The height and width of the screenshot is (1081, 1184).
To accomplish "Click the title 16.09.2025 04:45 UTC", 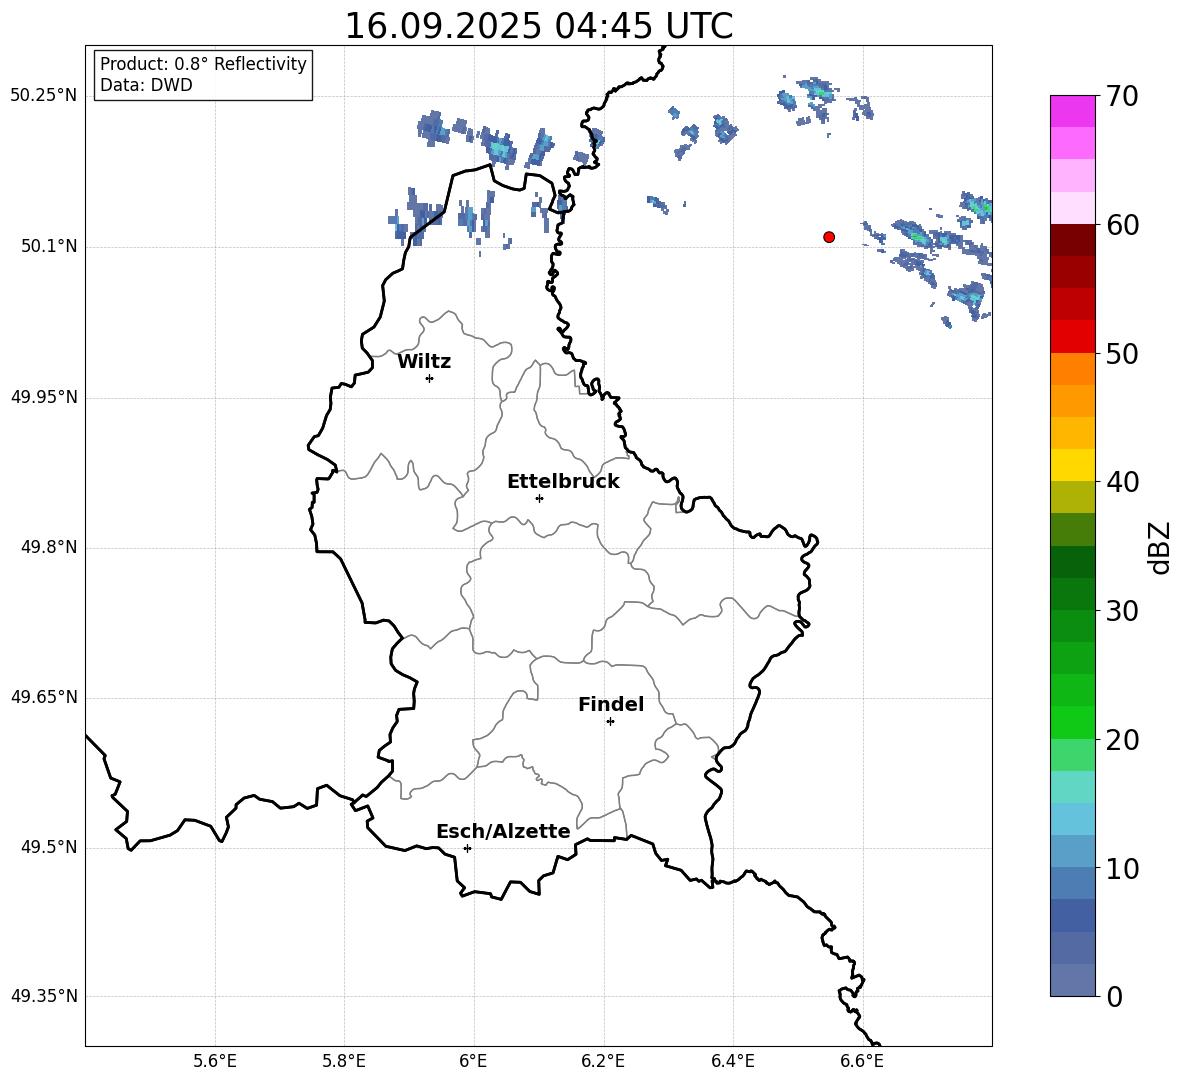I will pos(539,26).
